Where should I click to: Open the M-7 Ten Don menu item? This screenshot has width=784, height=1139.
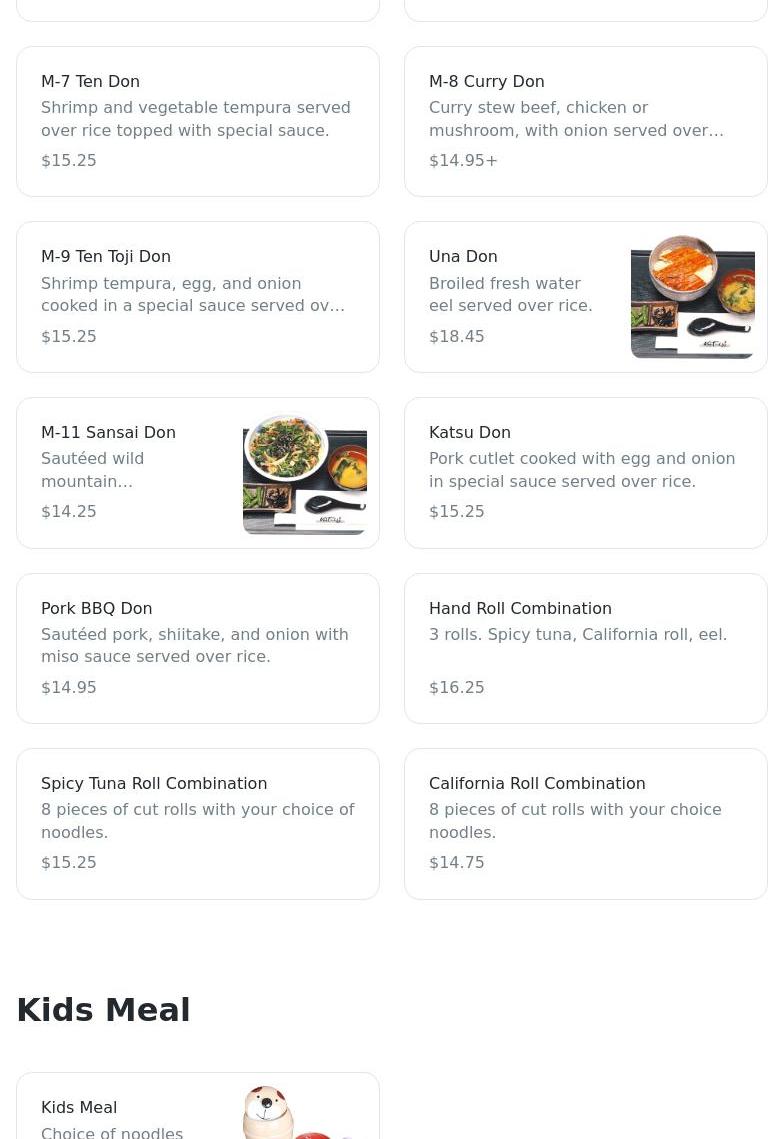click(197, 121)
